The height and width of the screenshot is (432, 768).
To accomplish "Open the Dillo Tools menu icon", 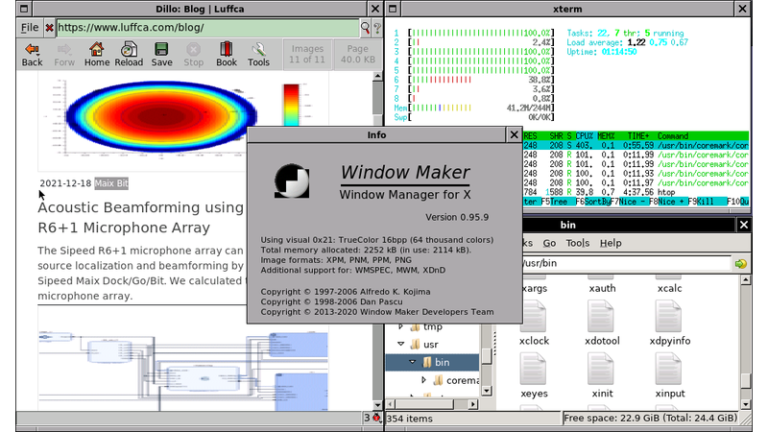I will click(x=258, y=53).
